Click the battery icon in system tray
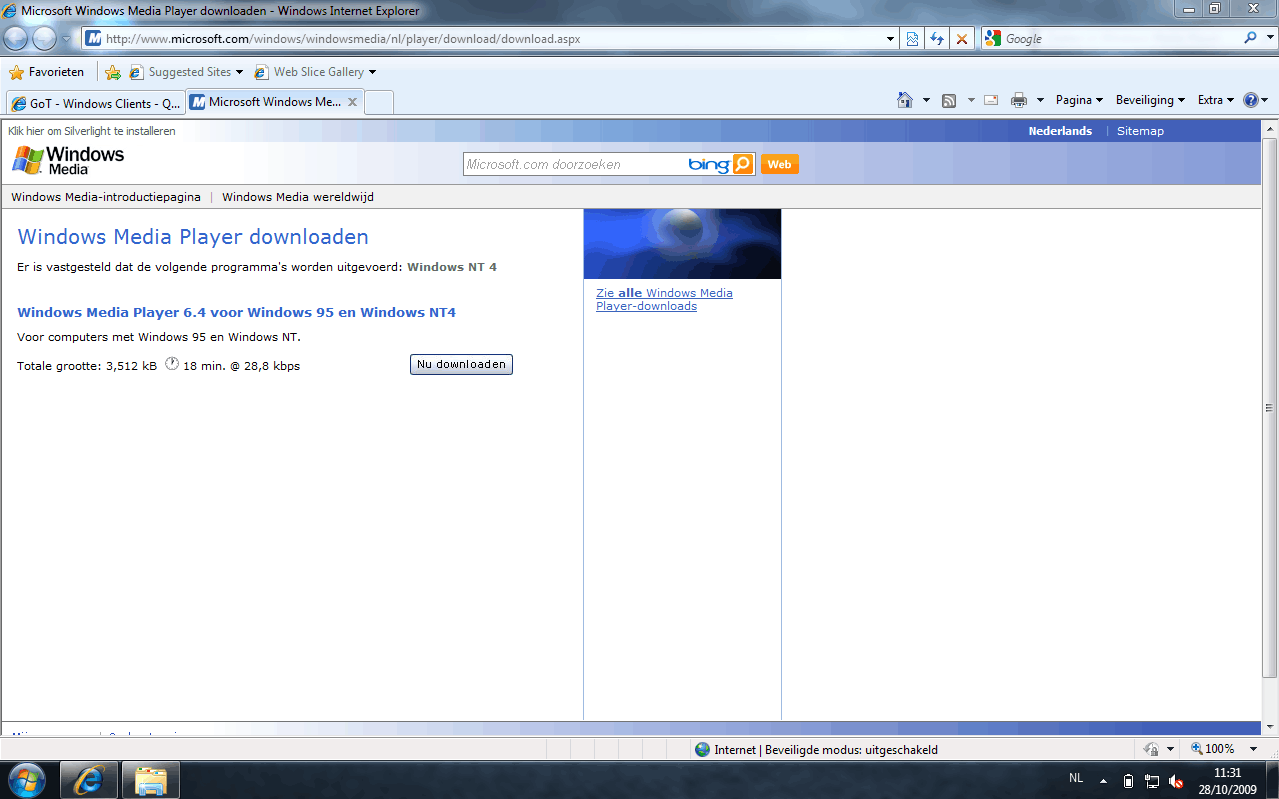This screenshot has width=1279, height=799. pos(1128,781)
